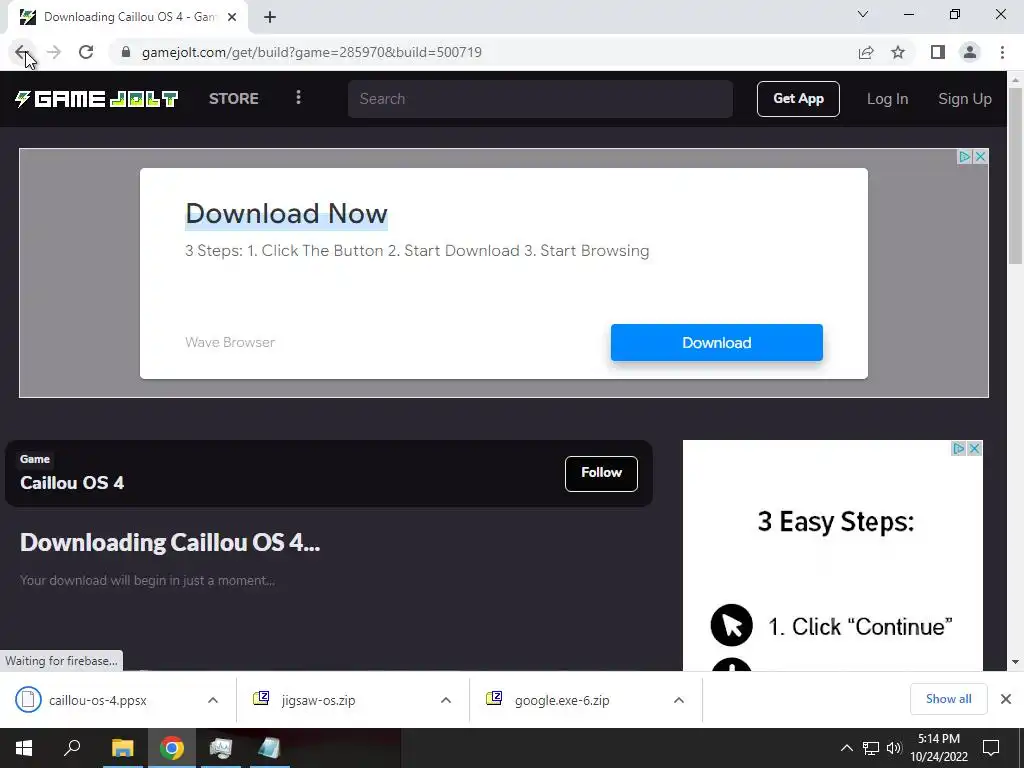
Task: Open the volume tray icon
Action: pyautogui.click(x=894, y=748)
